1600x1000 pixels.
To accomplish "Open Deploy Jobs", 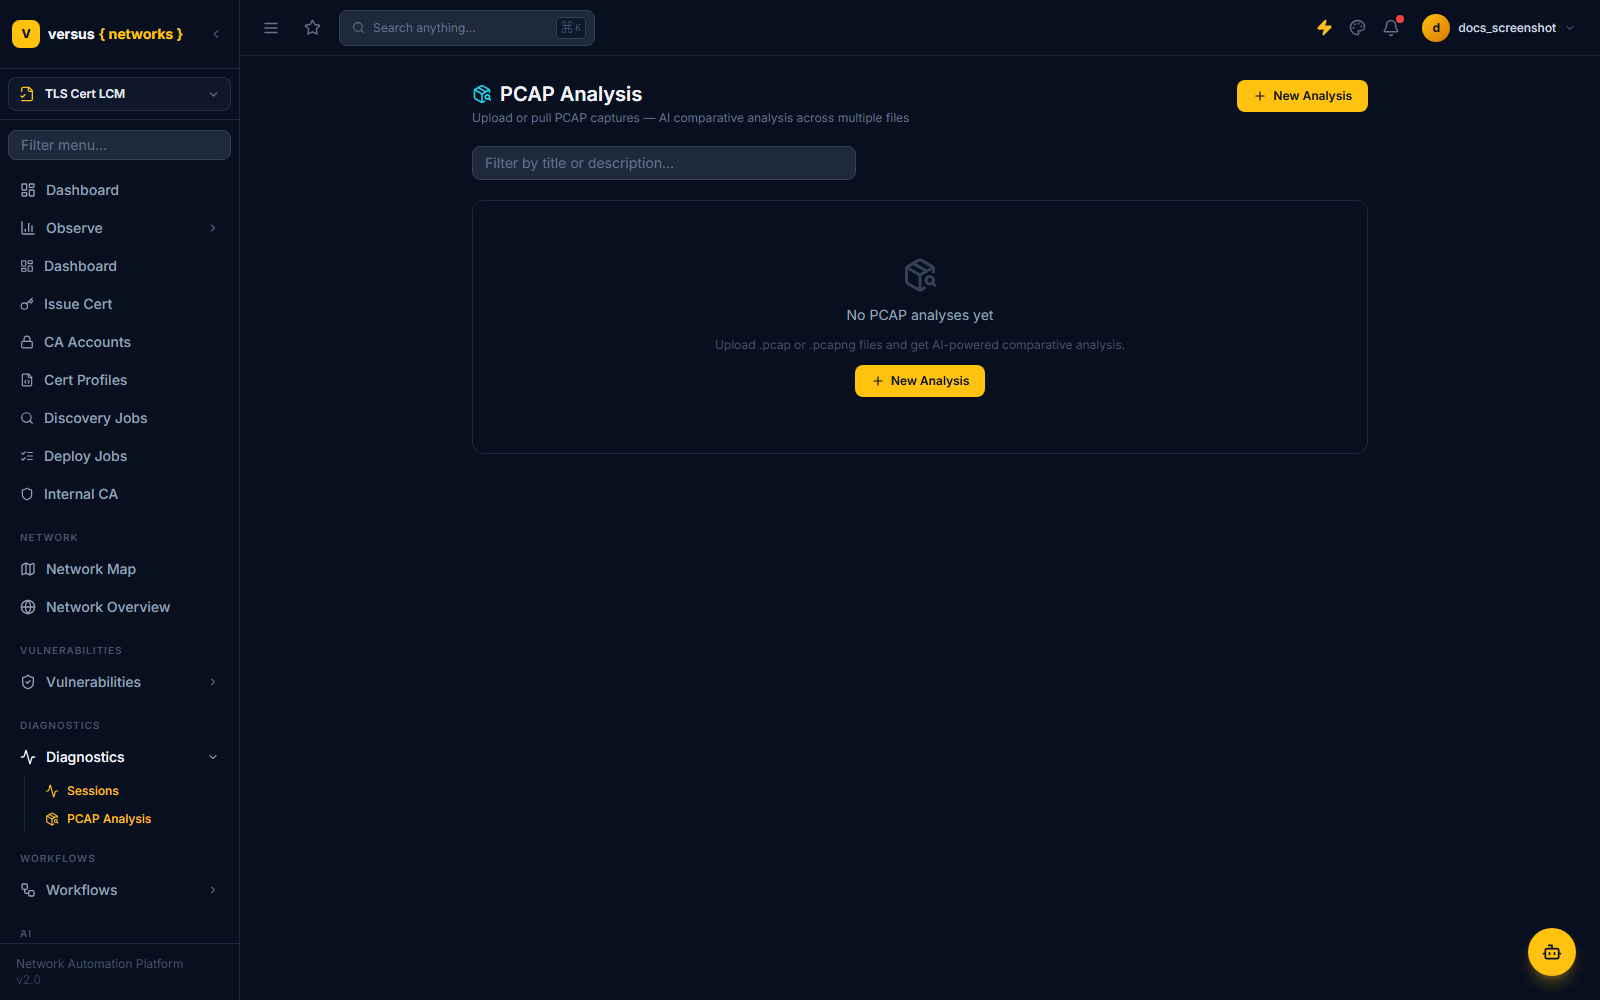I will (119, 456).
